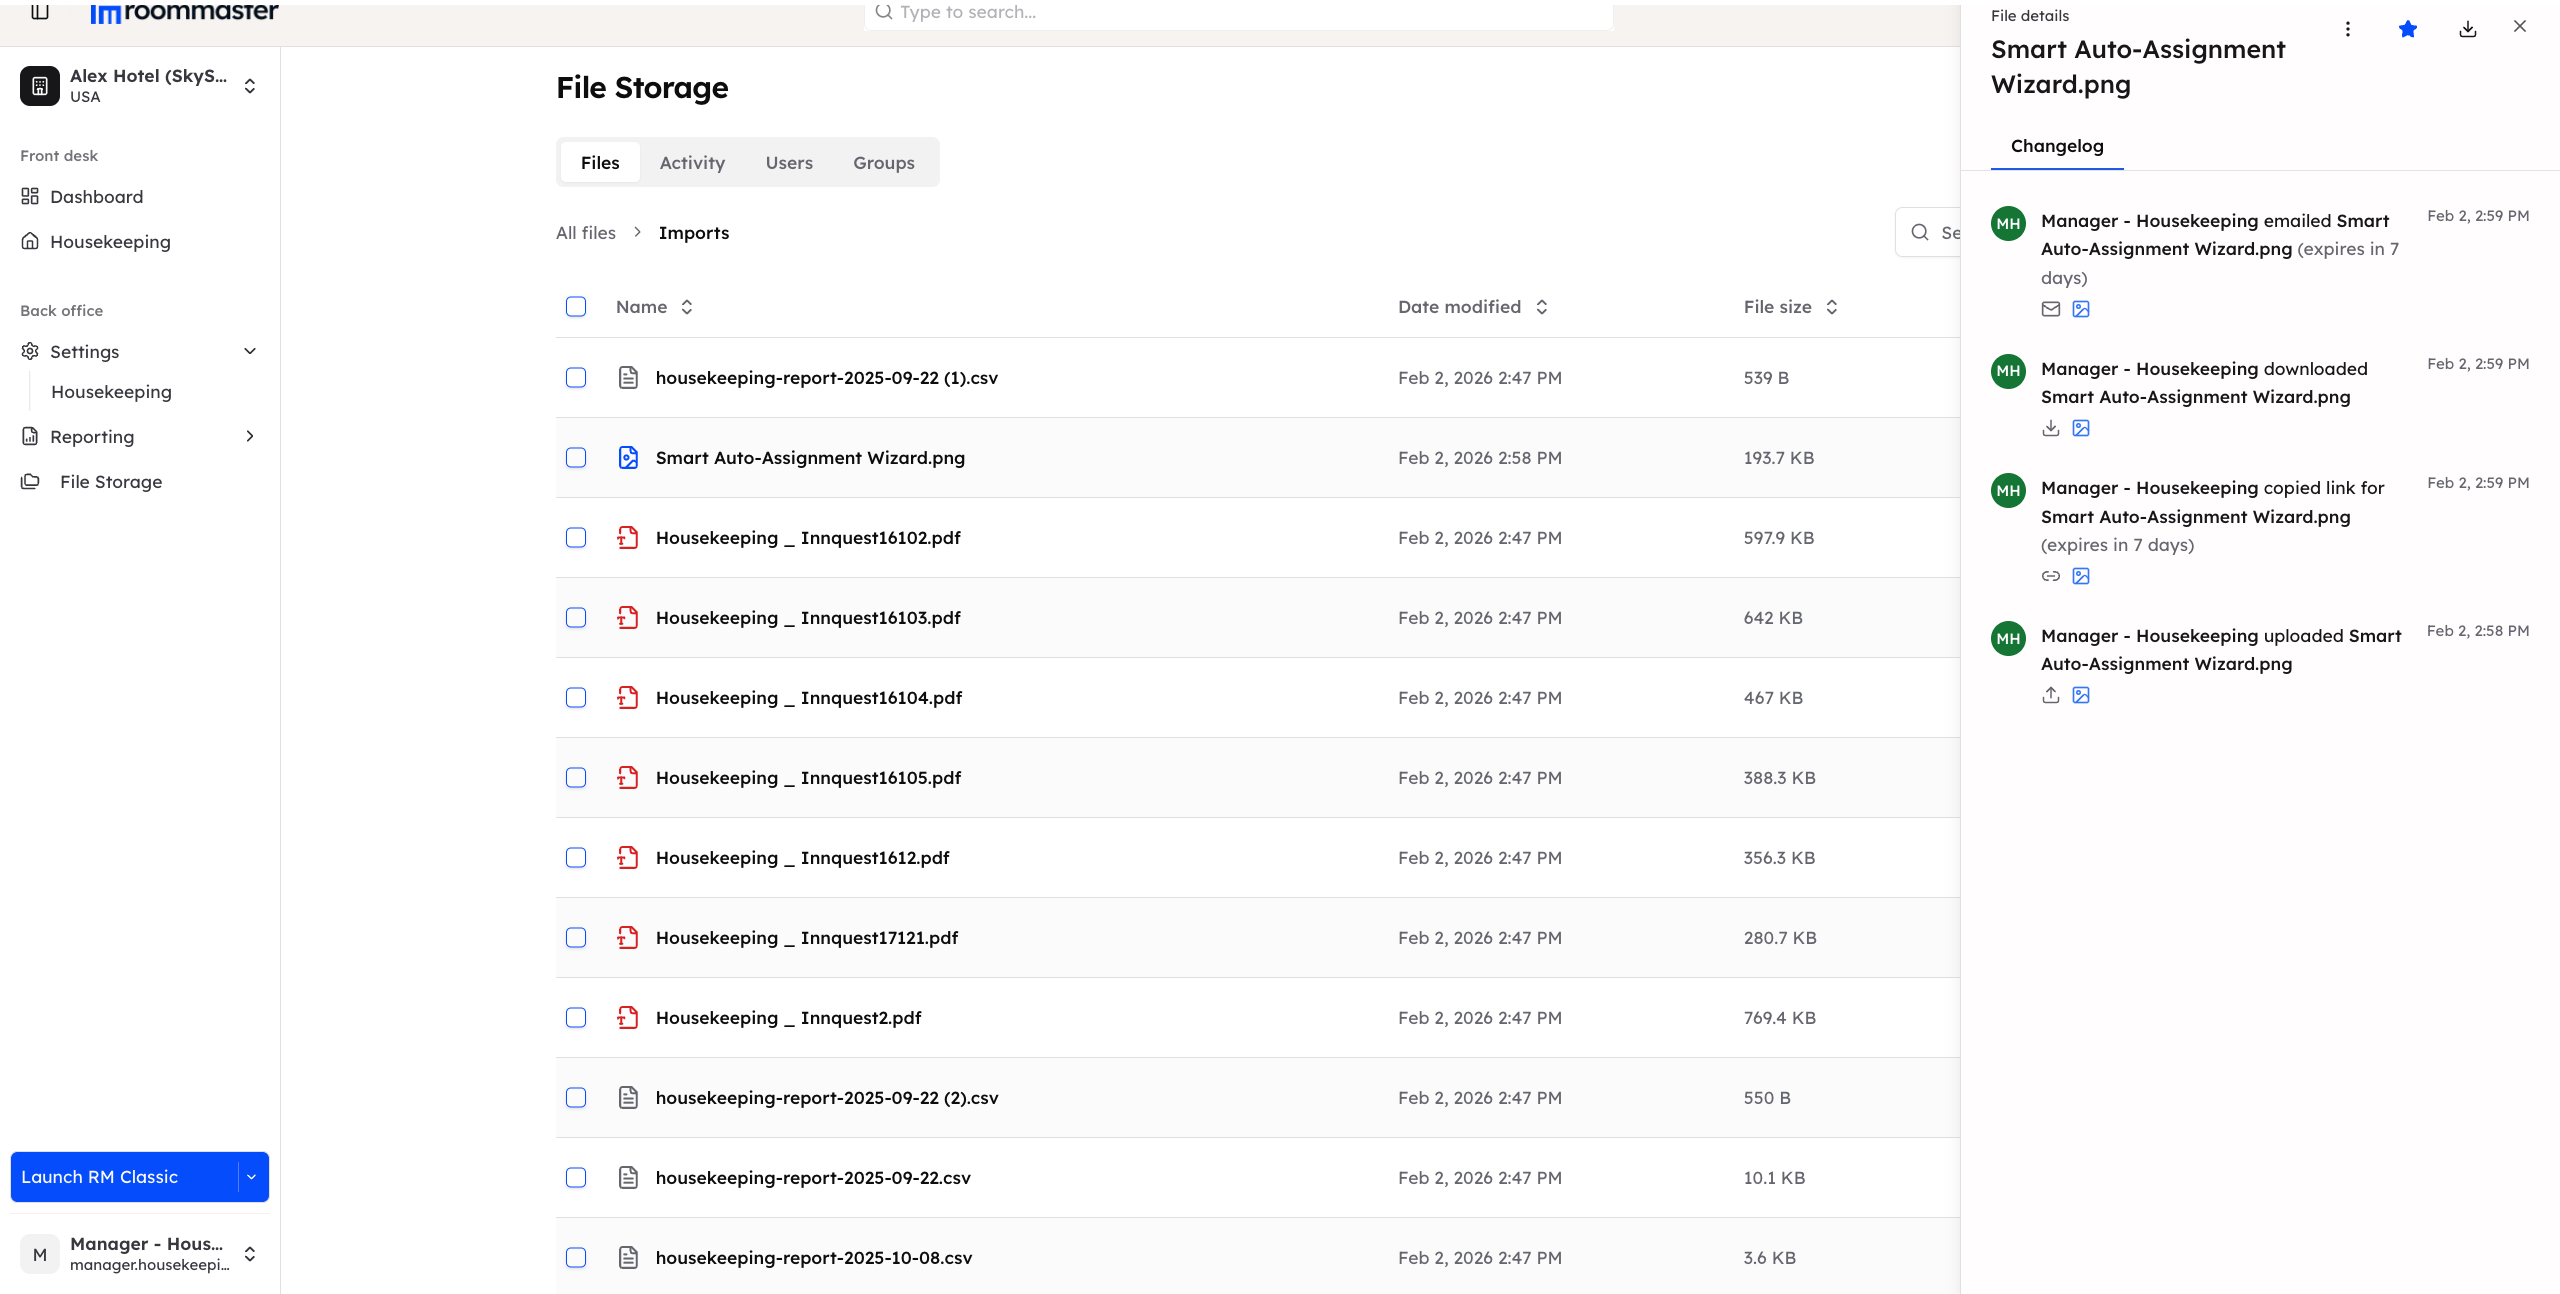Image resolution: width=2560 pixels, height=1294 pixels.
Task: Click the PNG image icon for Smart Auto-Assignment Wizard
Action: (628, 458)
